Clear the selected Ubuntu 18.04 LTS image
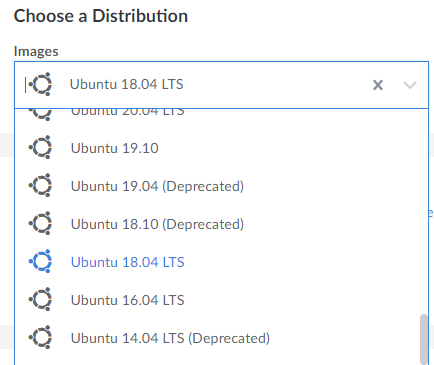 (x=378, y=85)
